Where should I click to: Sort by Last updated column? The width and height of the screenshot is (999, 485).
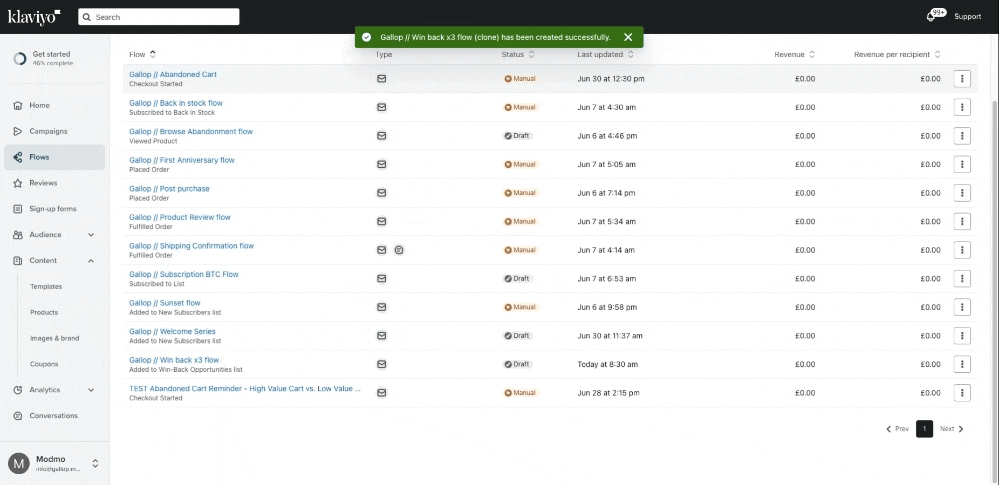coord(605,54)
